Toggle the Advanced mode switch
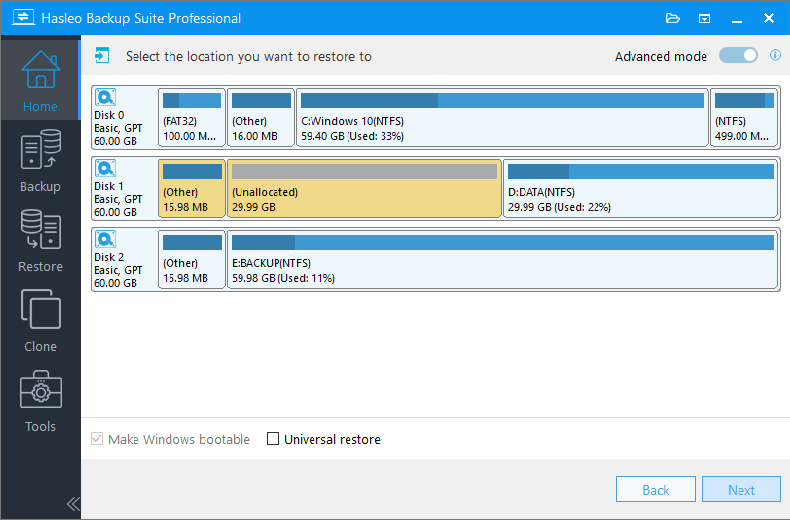Screen dimensions: 790x520 tap(738, 55)
